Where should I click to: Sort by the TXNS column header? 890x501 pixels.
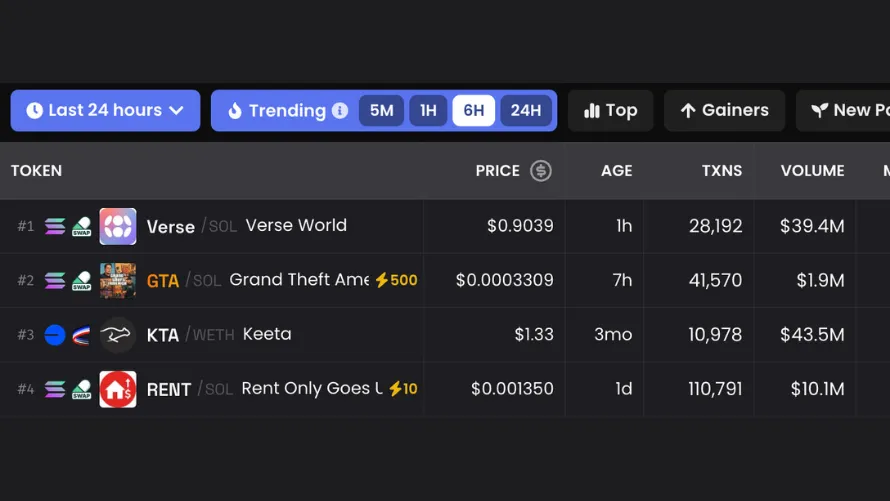tap(721, 171)
